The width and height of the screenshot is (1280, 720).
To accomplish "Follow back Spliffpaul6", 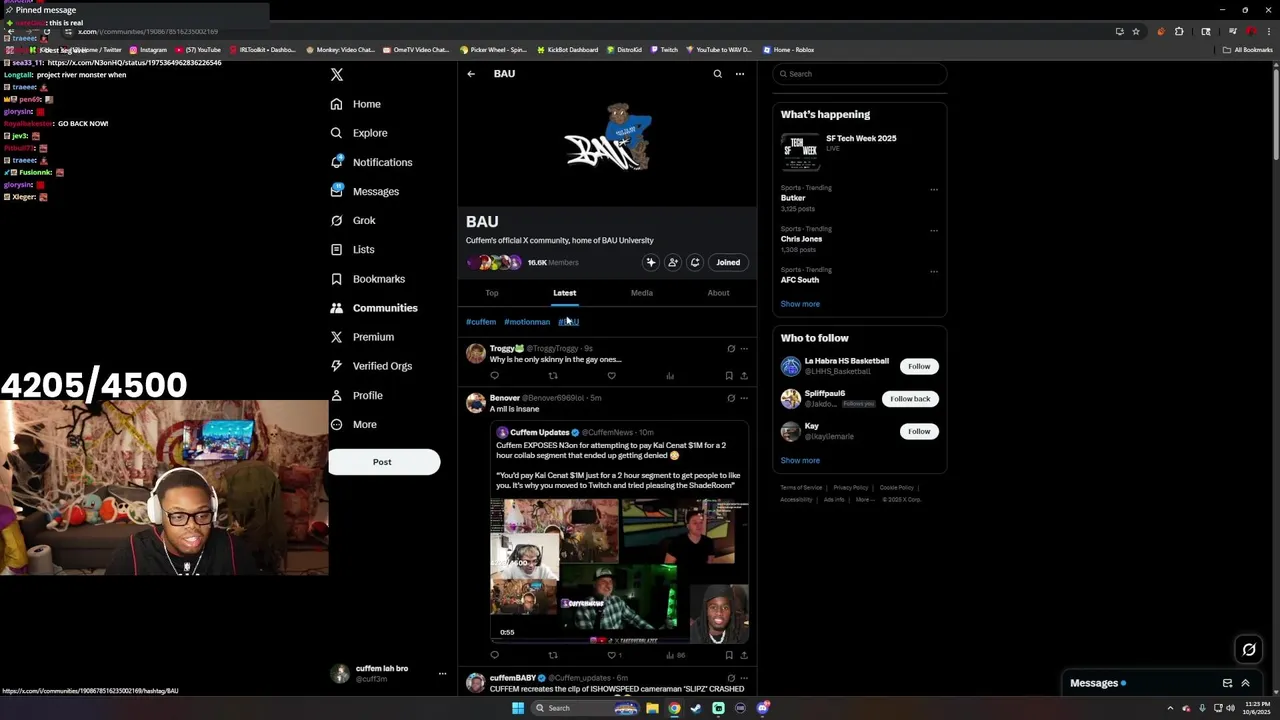I will point(910,399).
